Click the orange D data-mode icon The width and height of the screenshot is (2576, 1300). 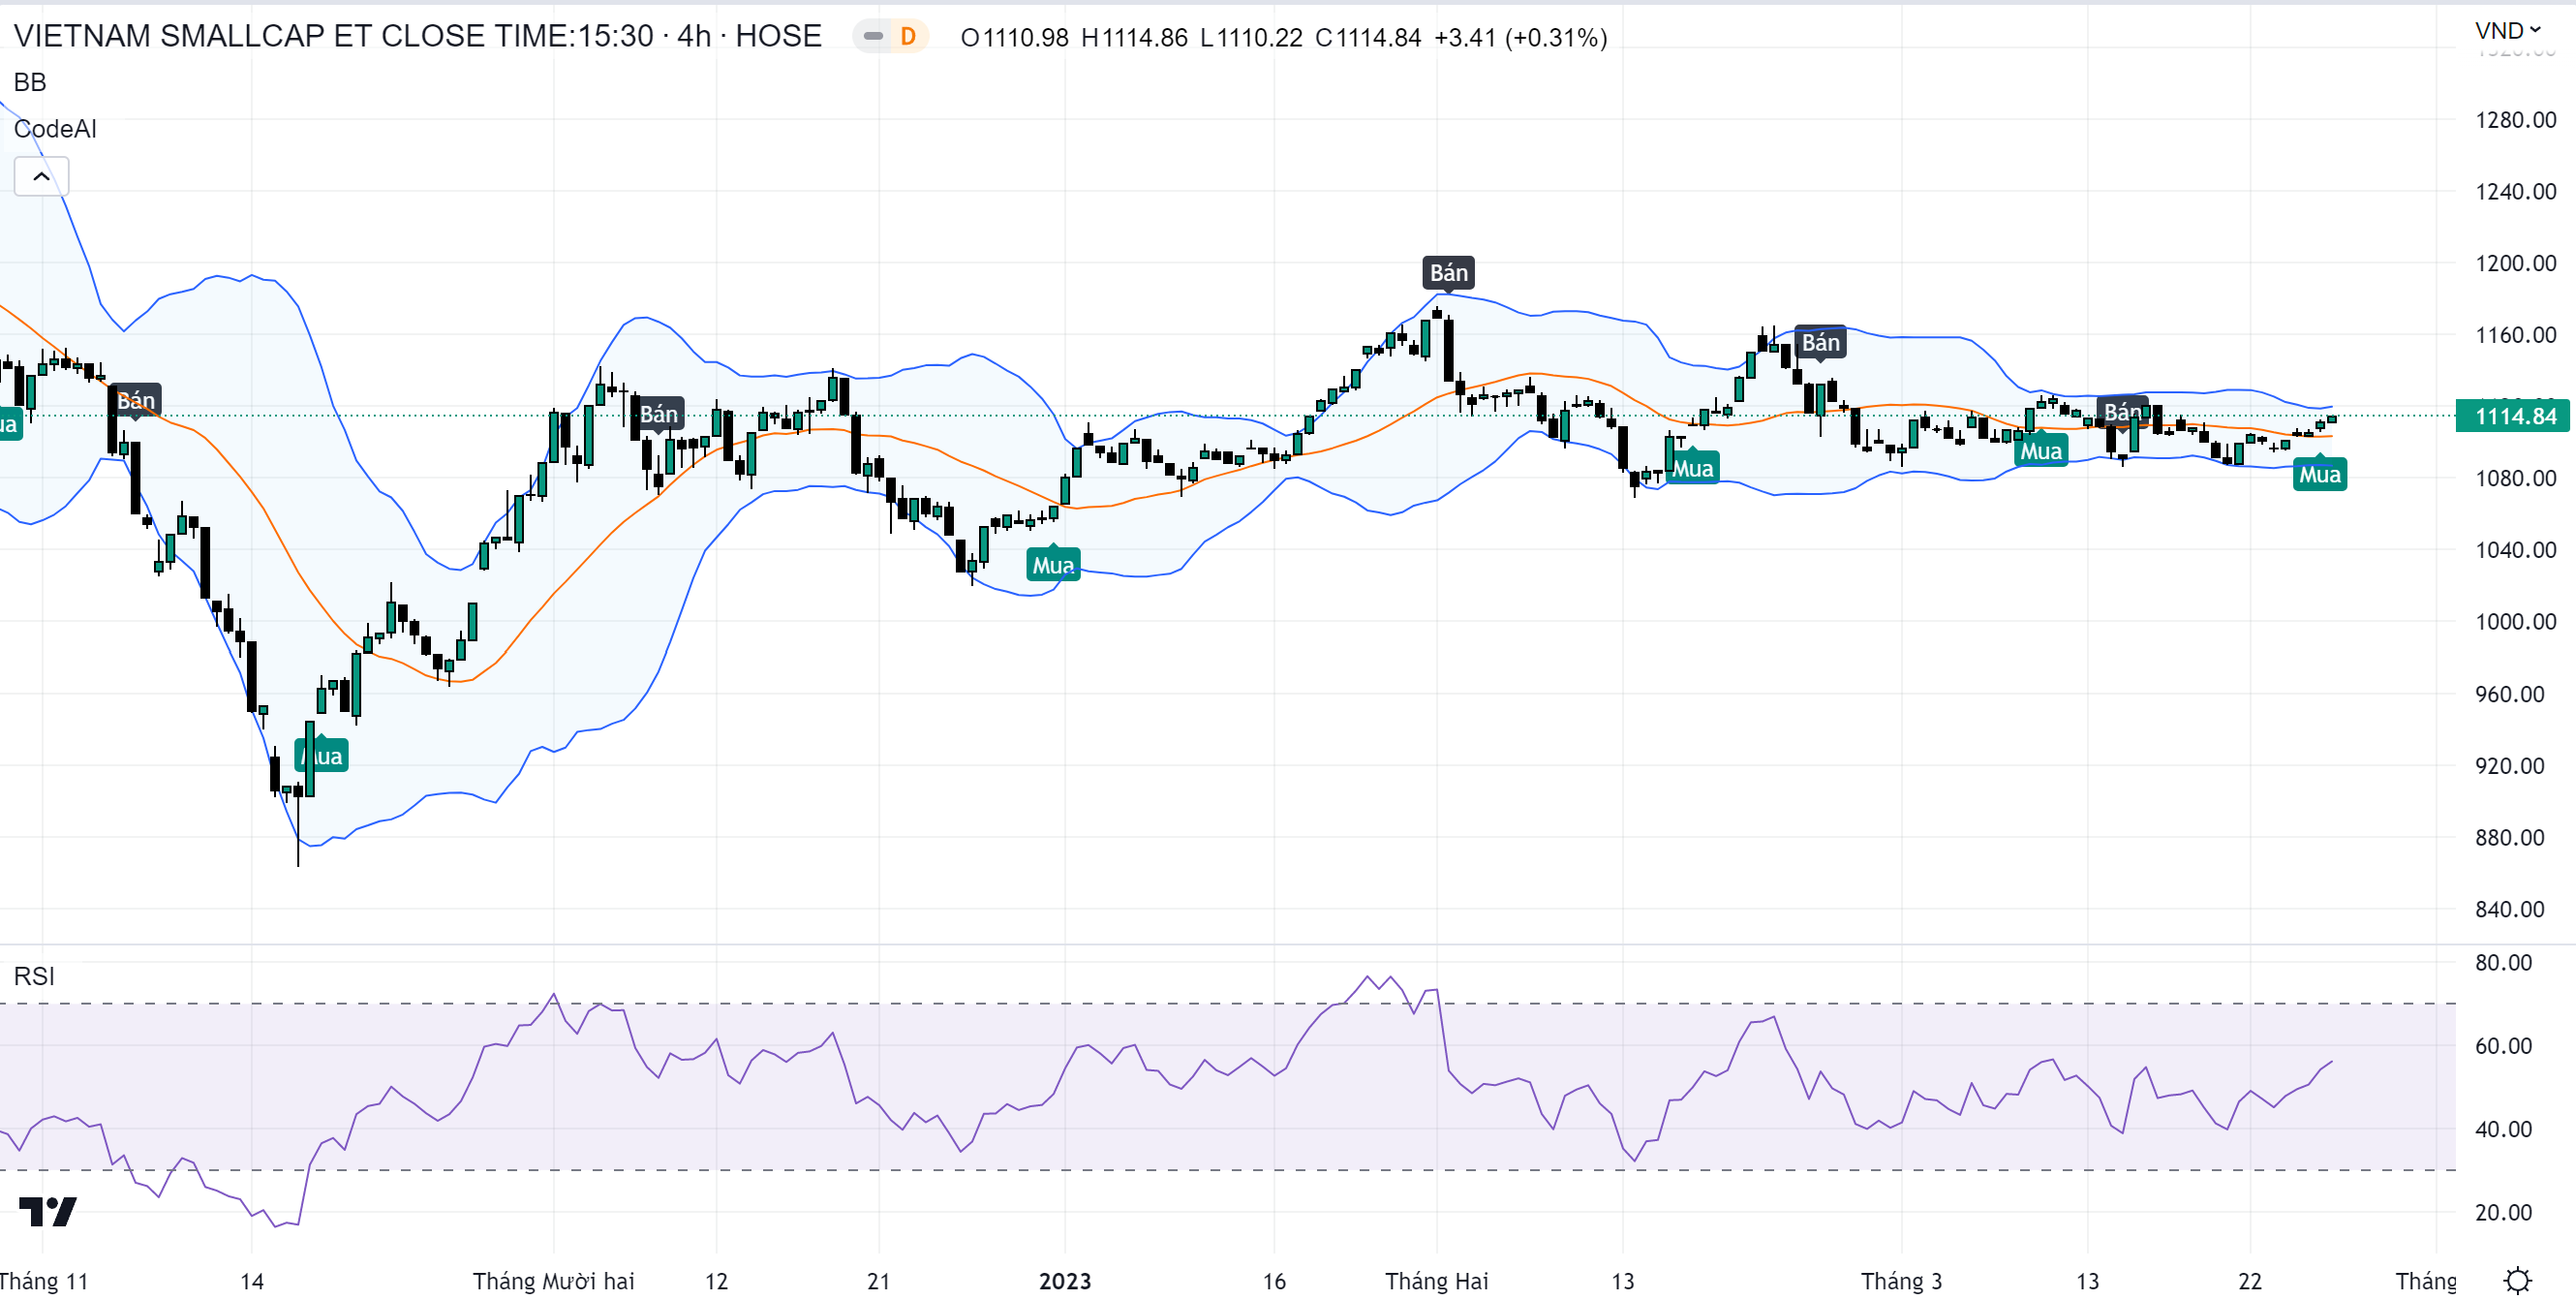coord(908,37)
